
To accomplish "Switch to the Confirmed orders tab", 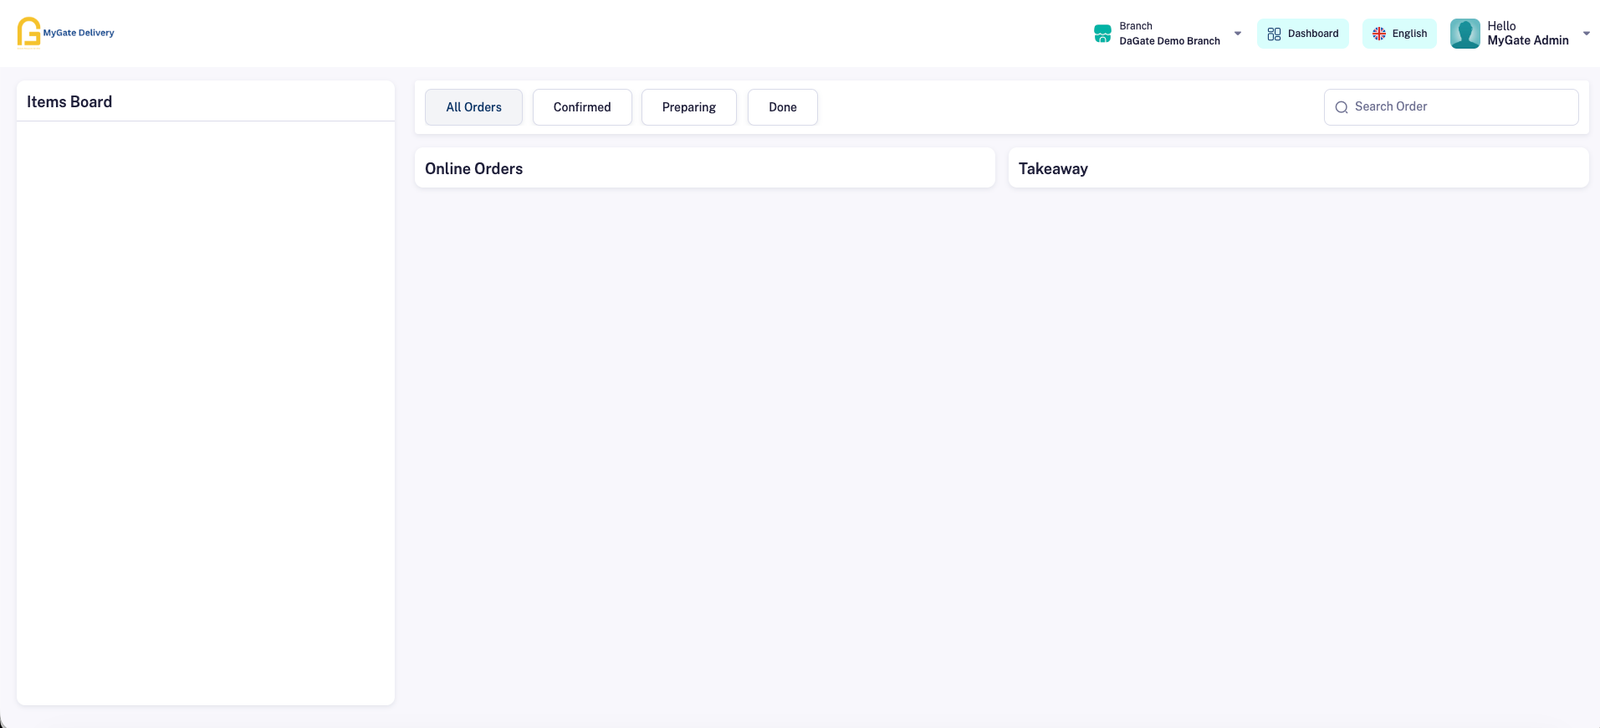I will (582, 107).
